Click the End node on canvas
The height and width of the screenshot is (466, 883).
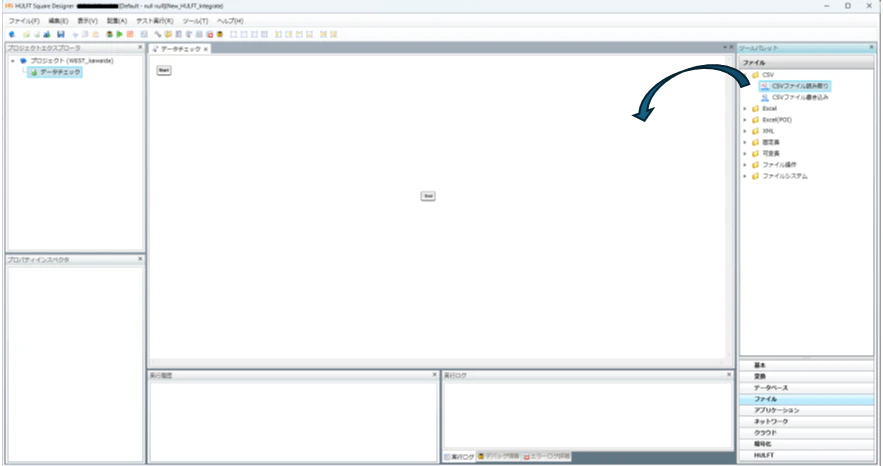click(x=428, y=196)
